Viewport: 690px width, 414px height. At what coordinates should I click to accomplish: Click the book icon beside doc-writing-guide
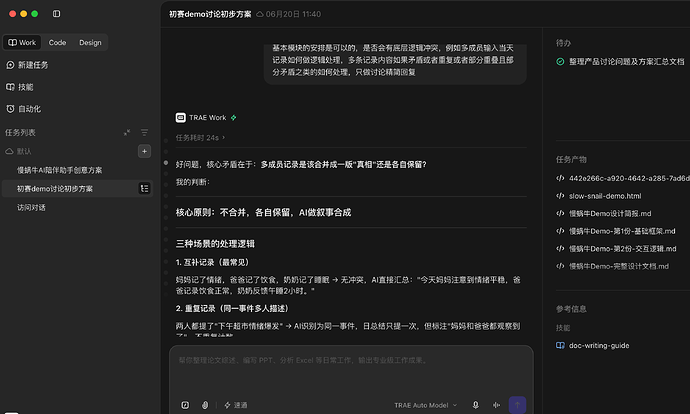(560, 345)
